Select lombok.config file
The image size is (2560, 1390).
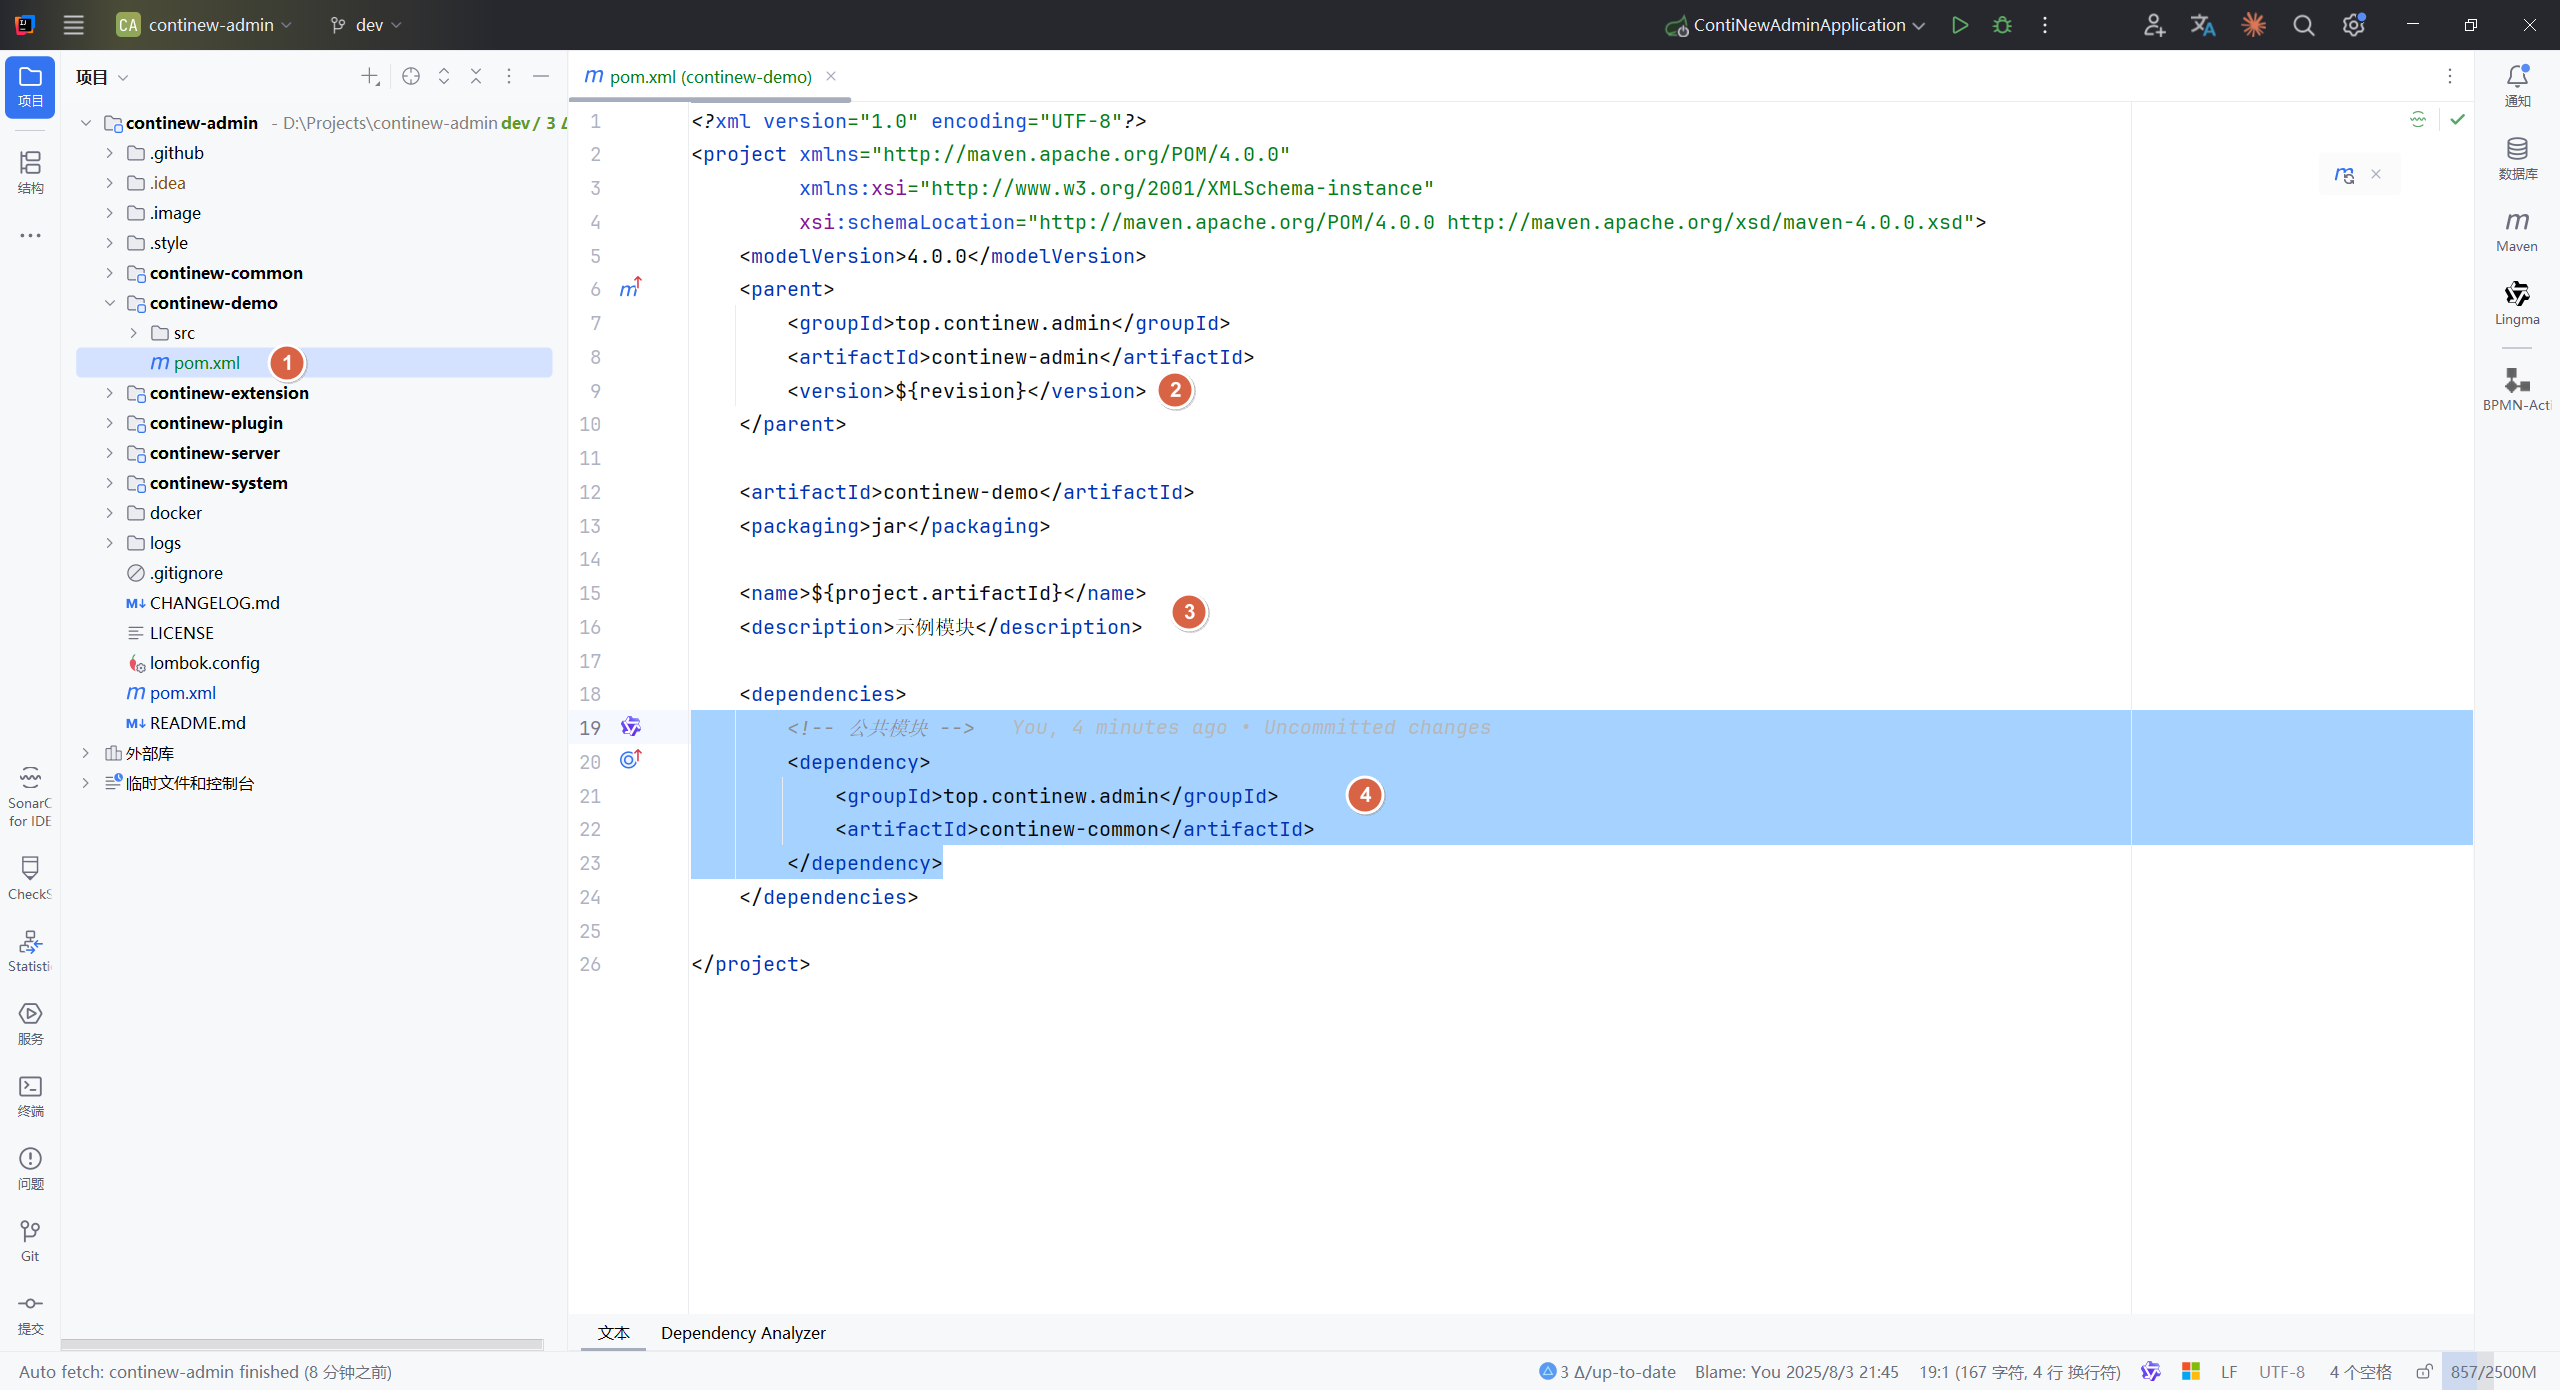[205, 663]
